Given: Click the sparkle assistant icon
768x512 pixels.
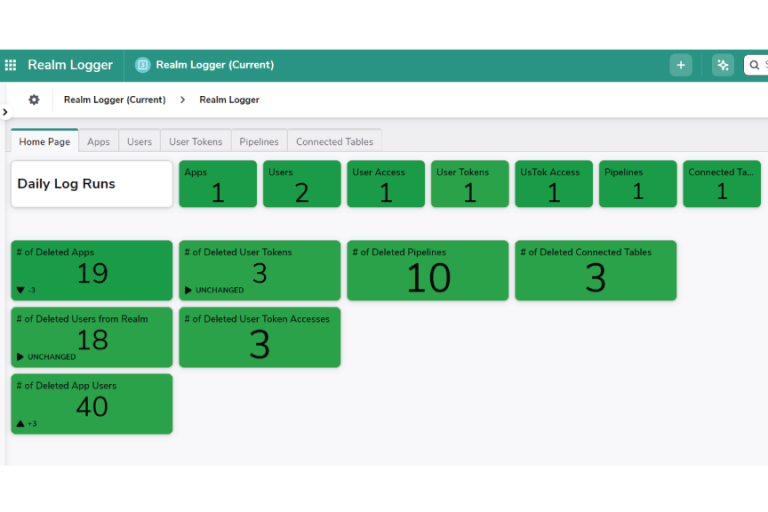Looking at the screenshot, I should (723, 65).
